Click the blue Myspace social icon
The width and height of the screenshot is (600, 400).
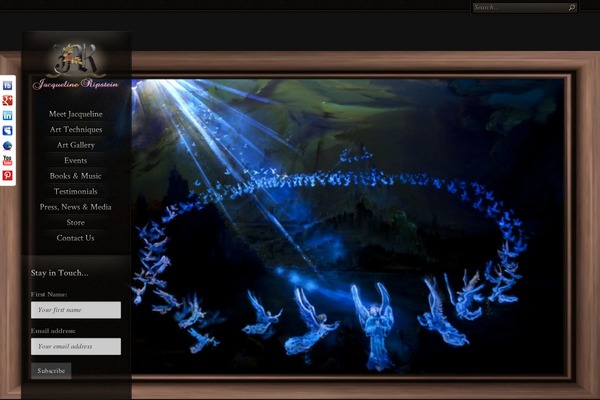[7, 131]
